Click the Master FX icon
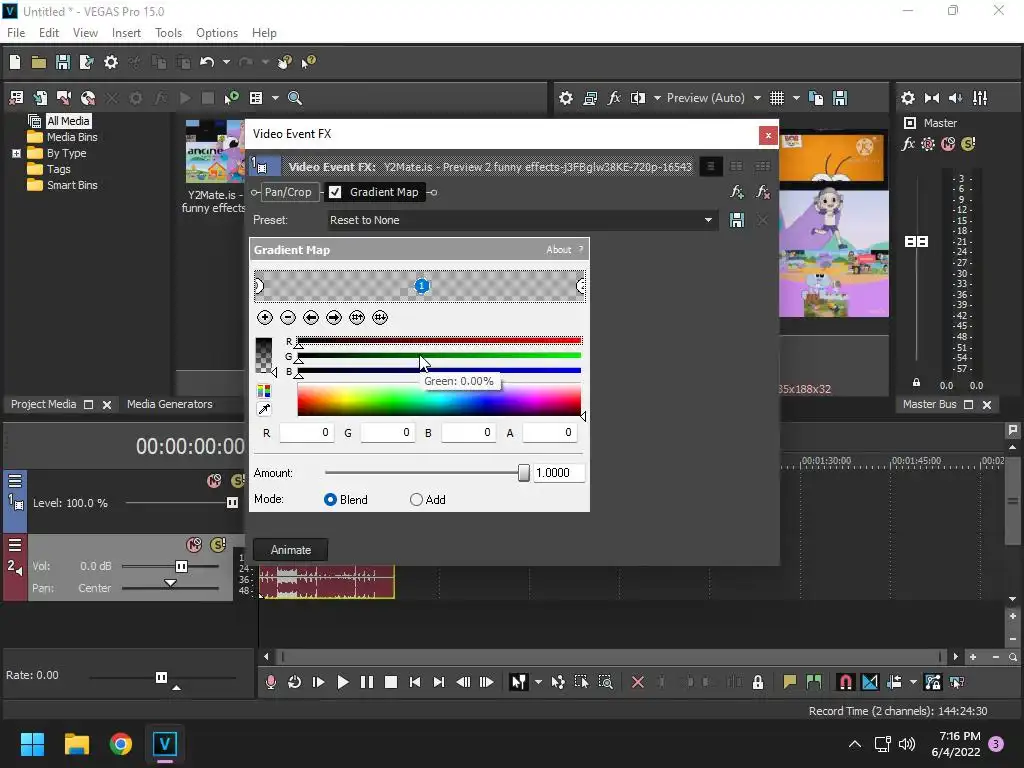Viewport: 1024px width, 768px height. pyautogui.click(x=908, y=144)
